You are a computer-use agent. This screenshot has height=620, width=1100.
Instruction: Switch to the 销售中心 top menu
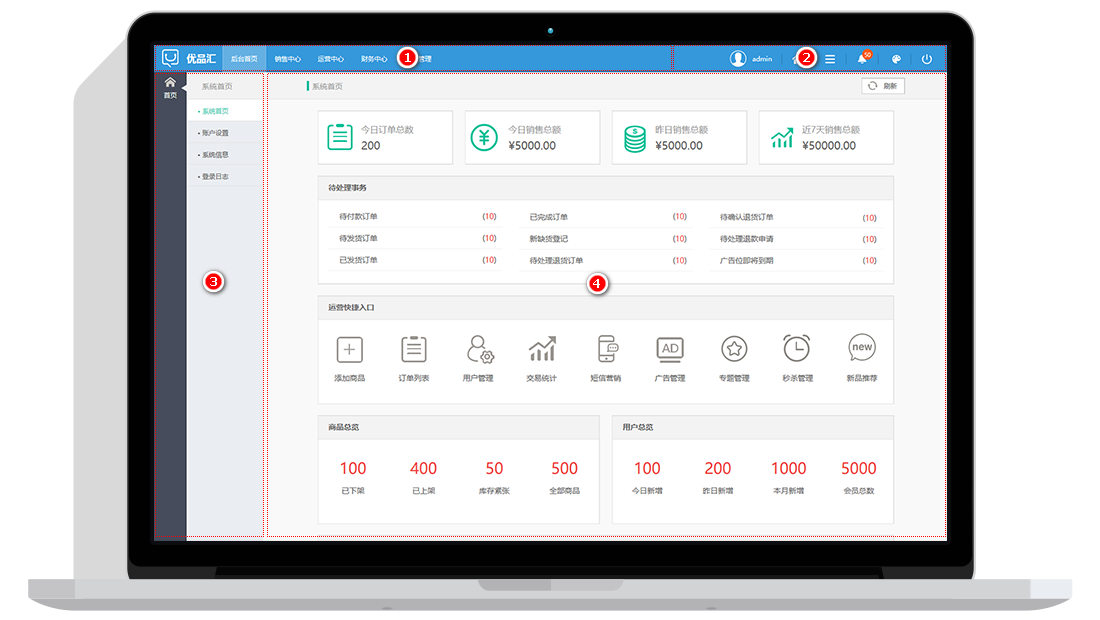(288, 59)
